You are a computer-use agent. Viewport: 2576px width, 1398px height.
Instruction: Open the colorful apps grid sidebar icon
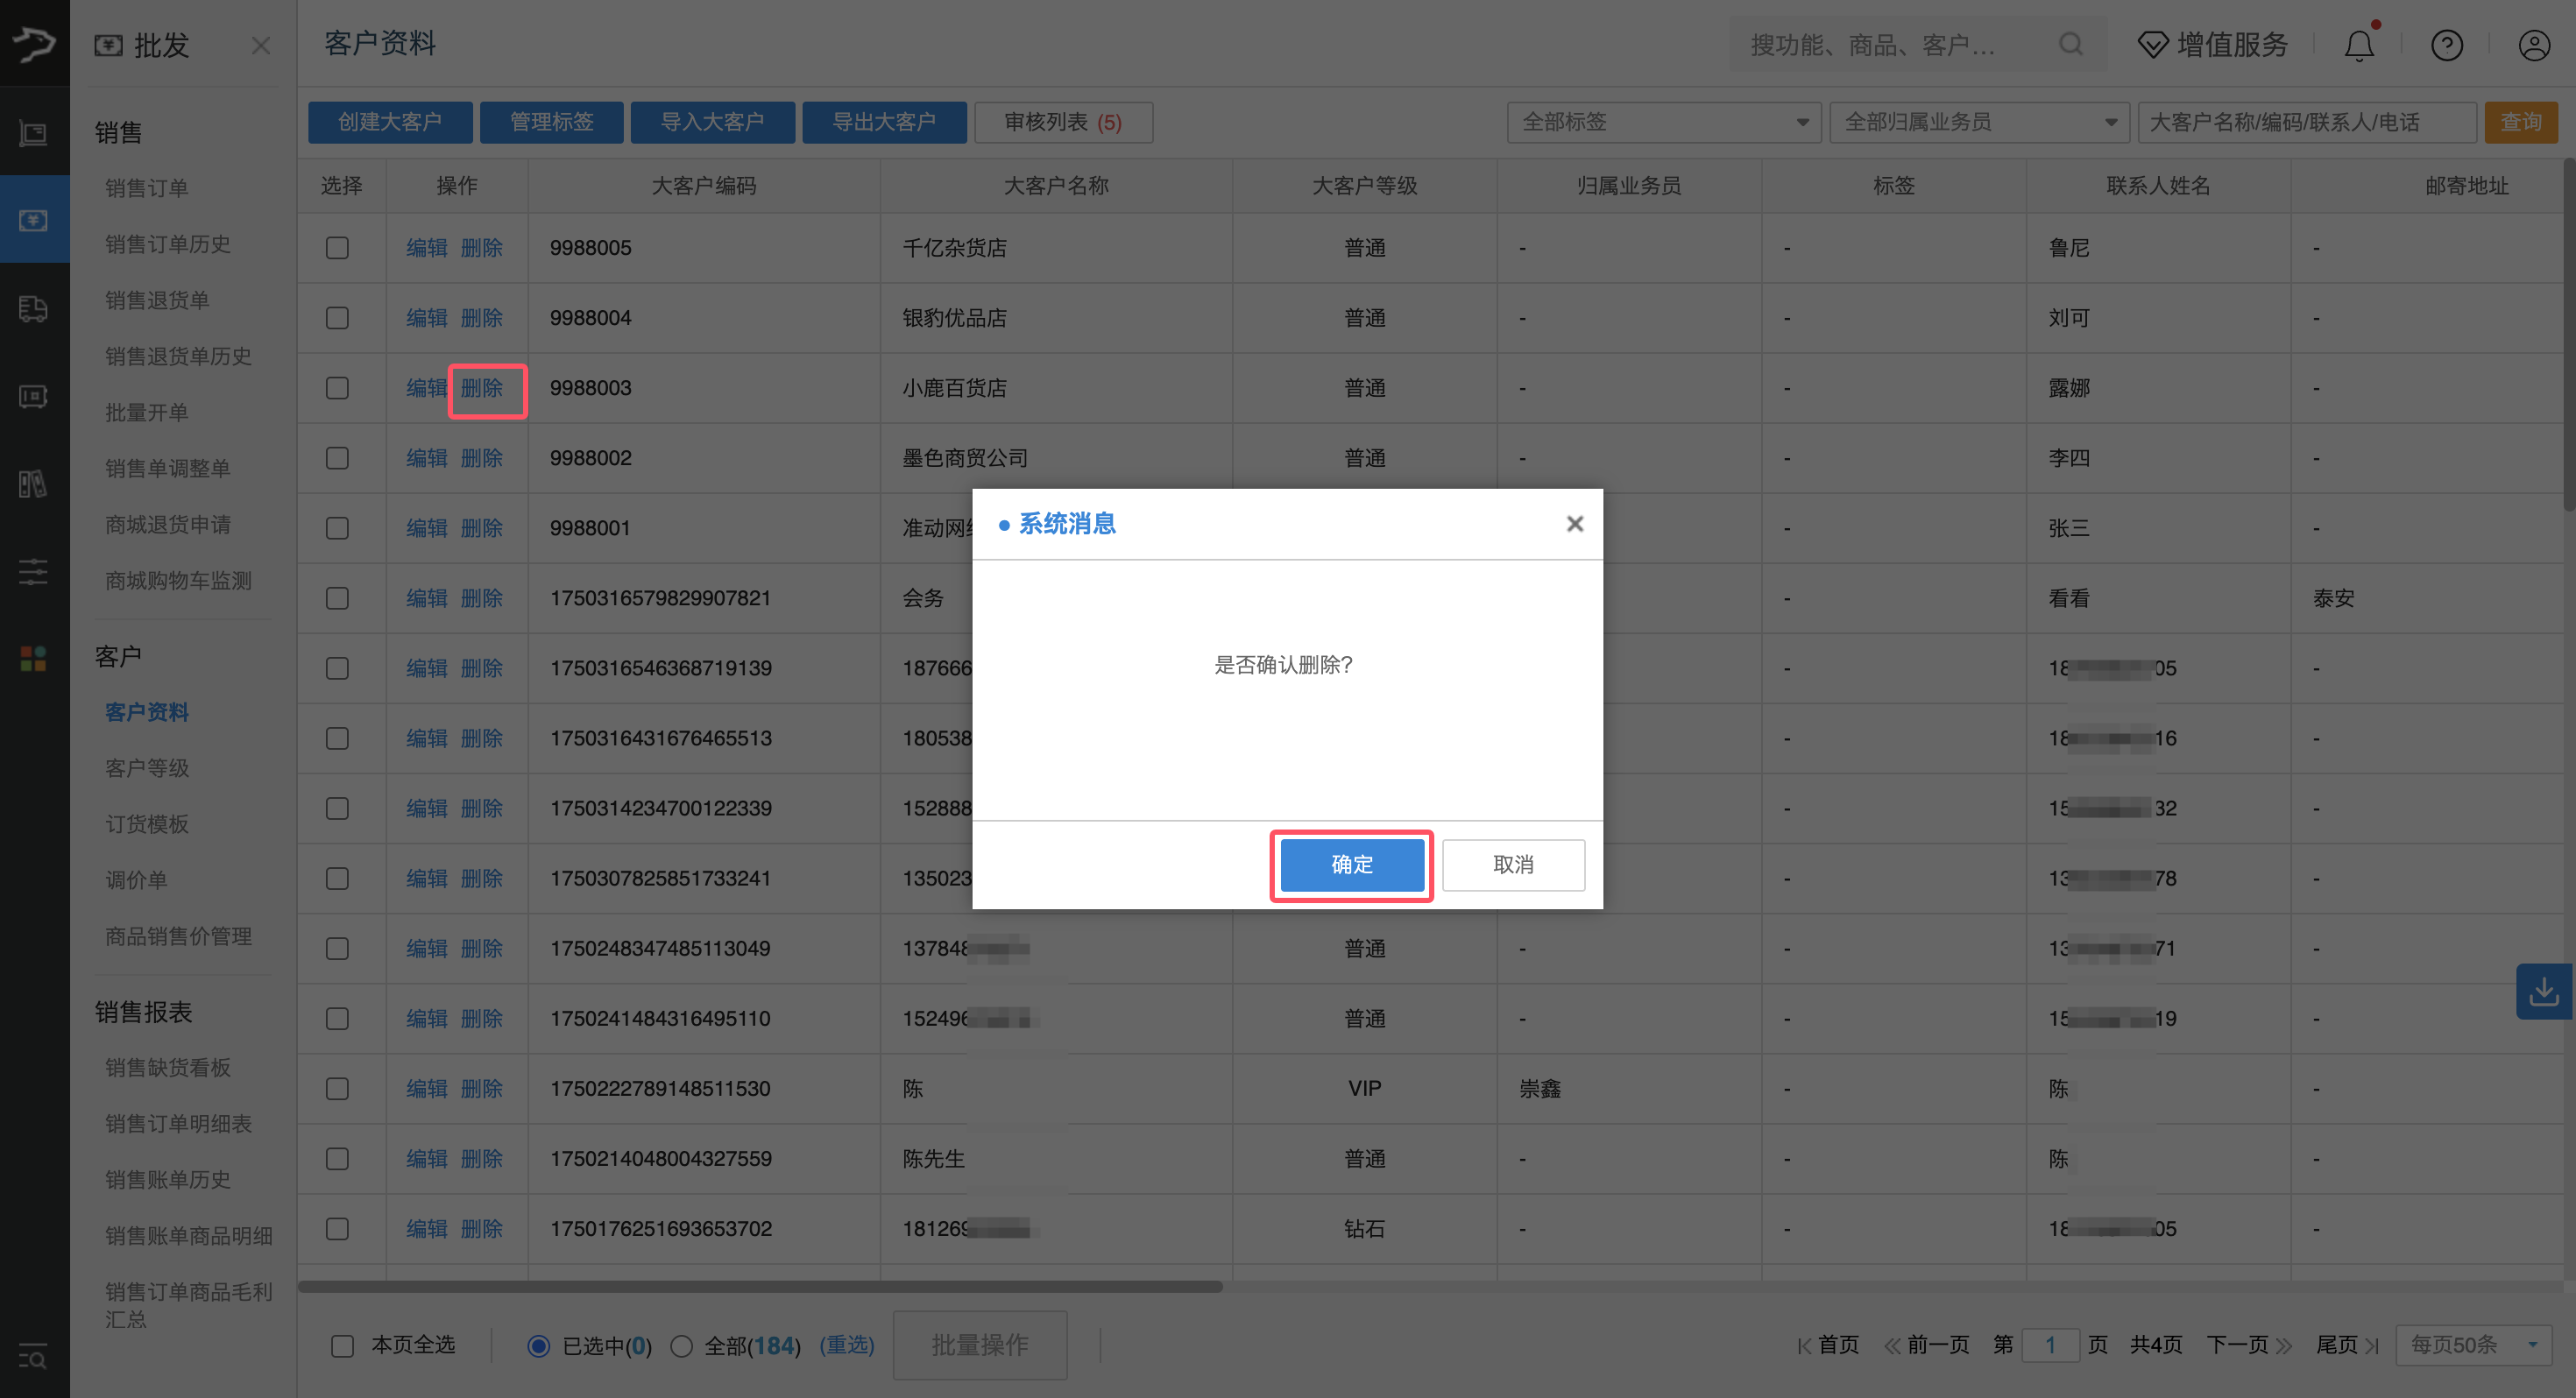click(x=33, y=658)
